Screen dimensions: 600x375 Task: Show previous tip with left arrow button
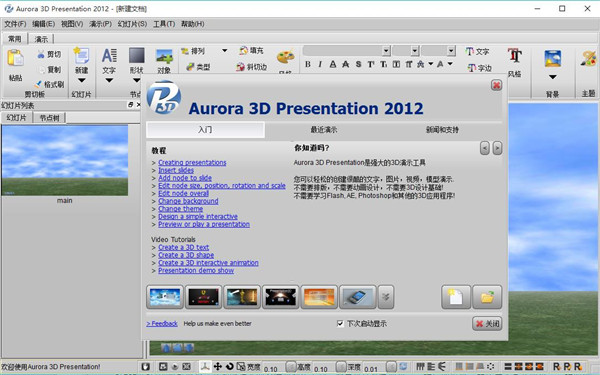click(484, 148)
